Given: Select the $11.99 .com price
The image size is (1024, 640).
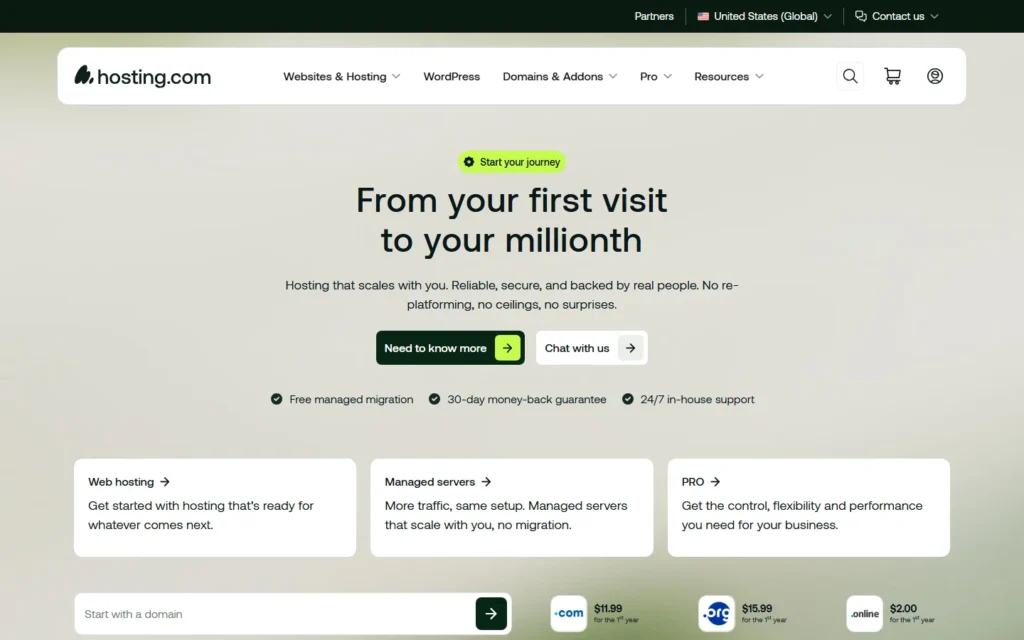Looking at the screenshot, I should (608, 608).
